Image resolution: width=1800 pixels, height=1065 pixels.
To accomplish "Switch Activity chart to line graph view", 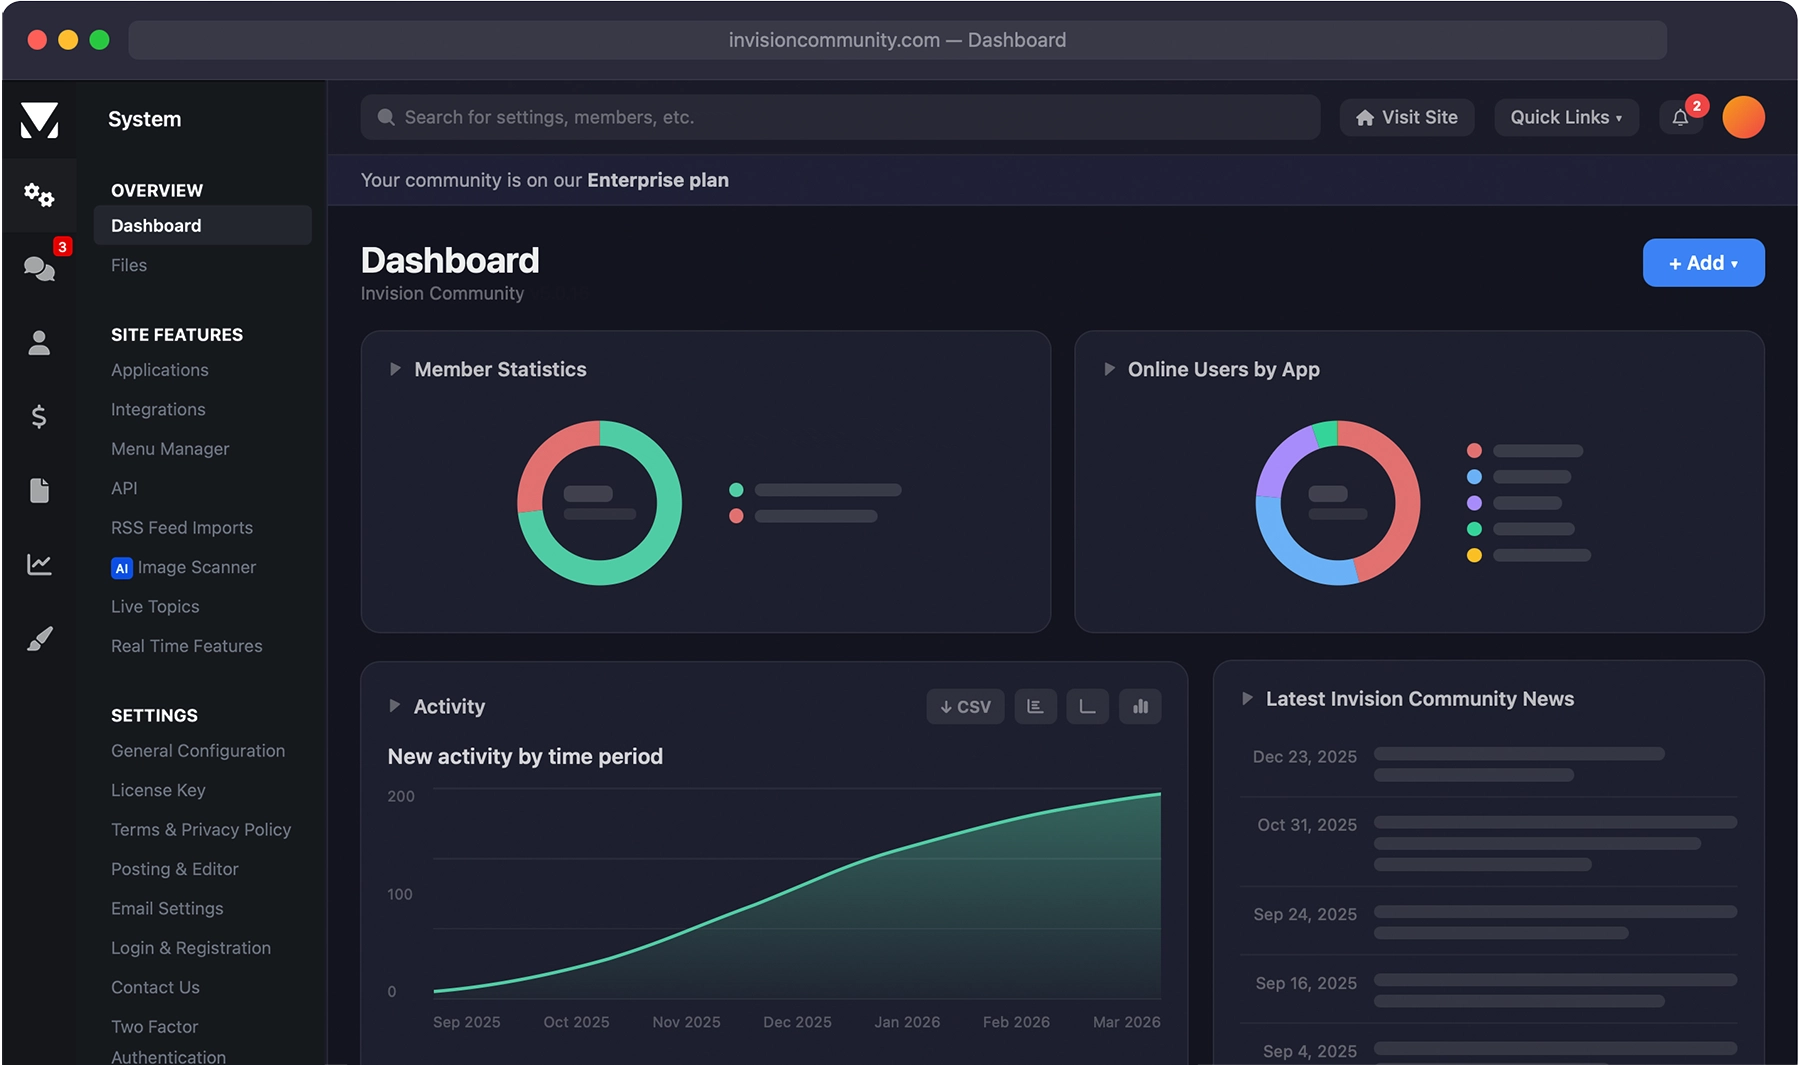I will click(x=1087, y=706).
